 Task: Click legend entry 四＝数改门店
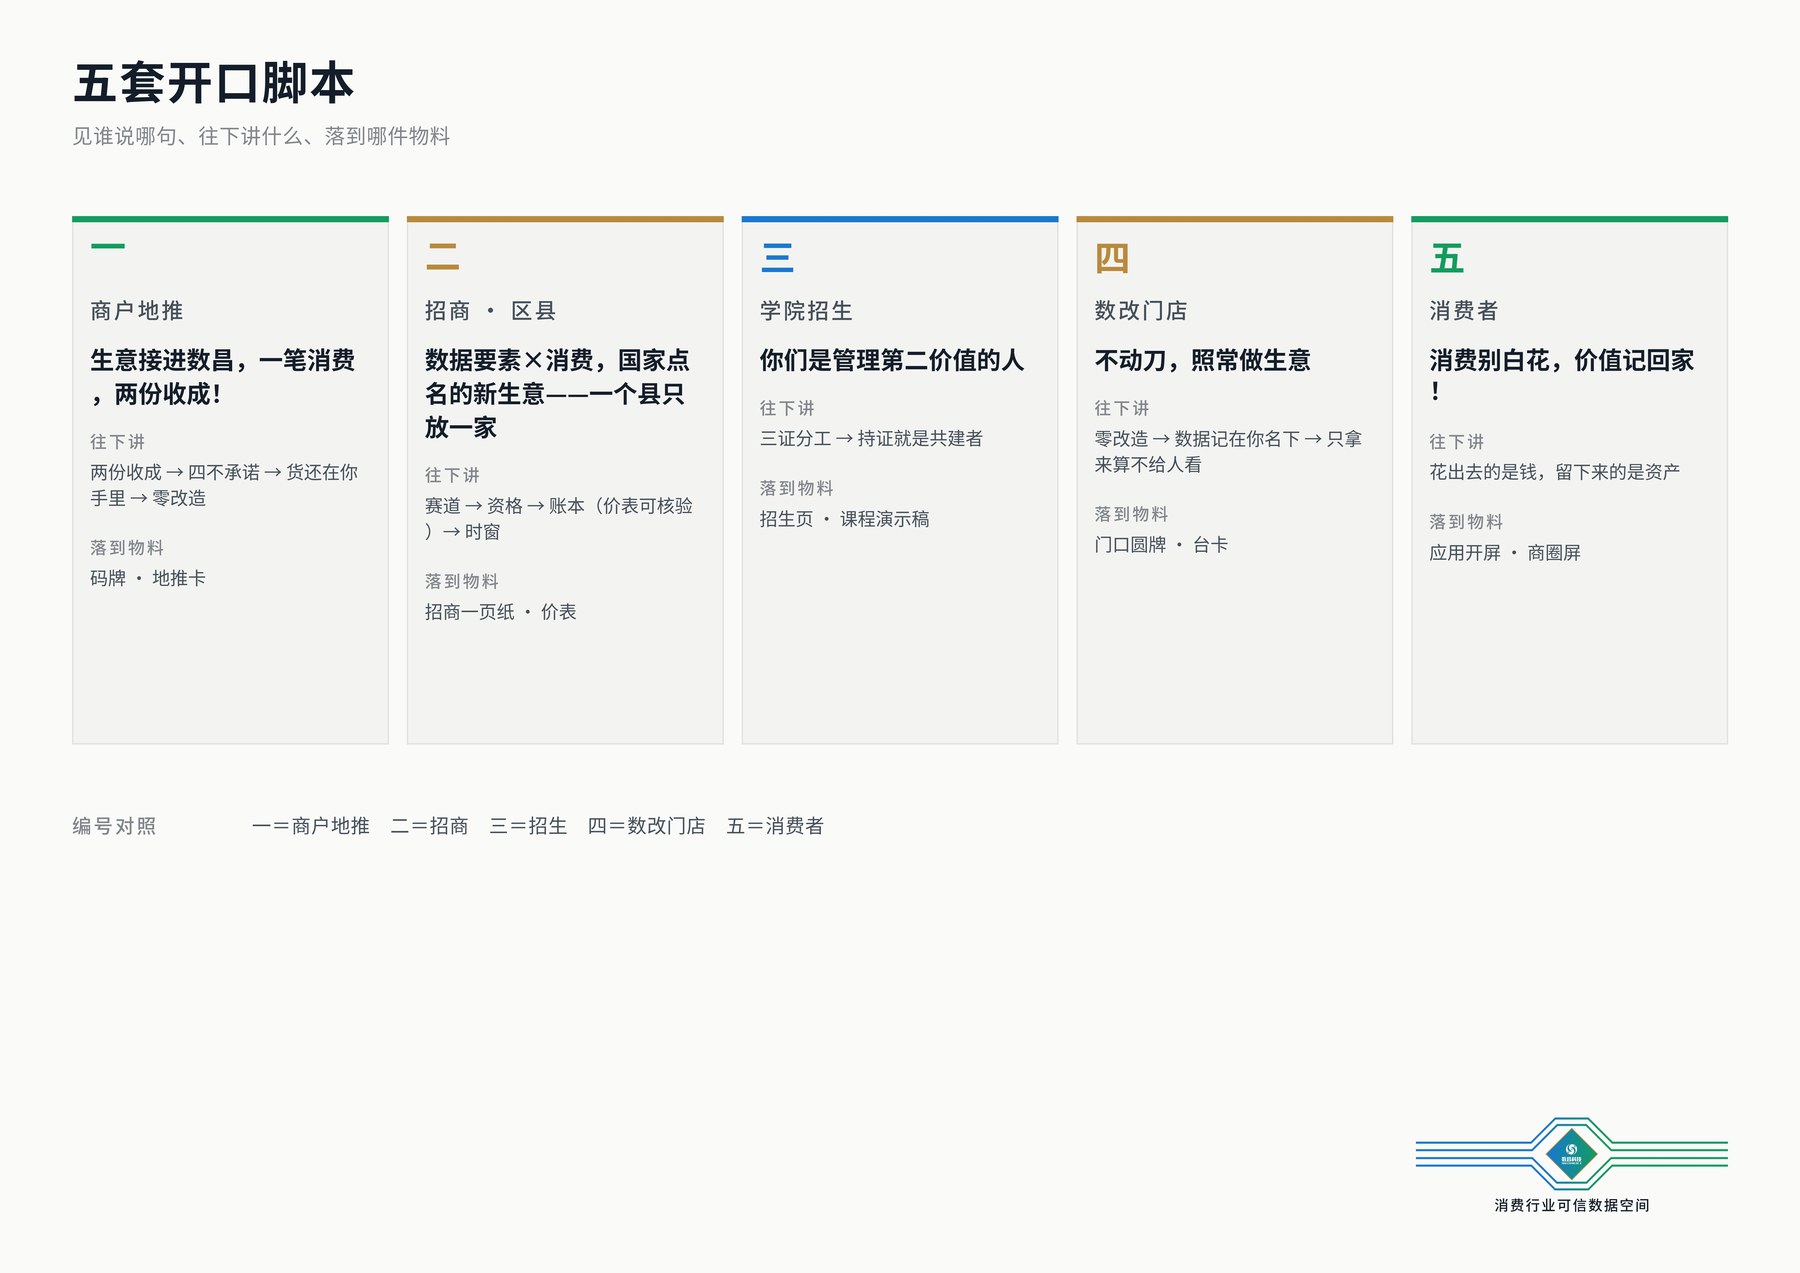(x=647, y=826)
